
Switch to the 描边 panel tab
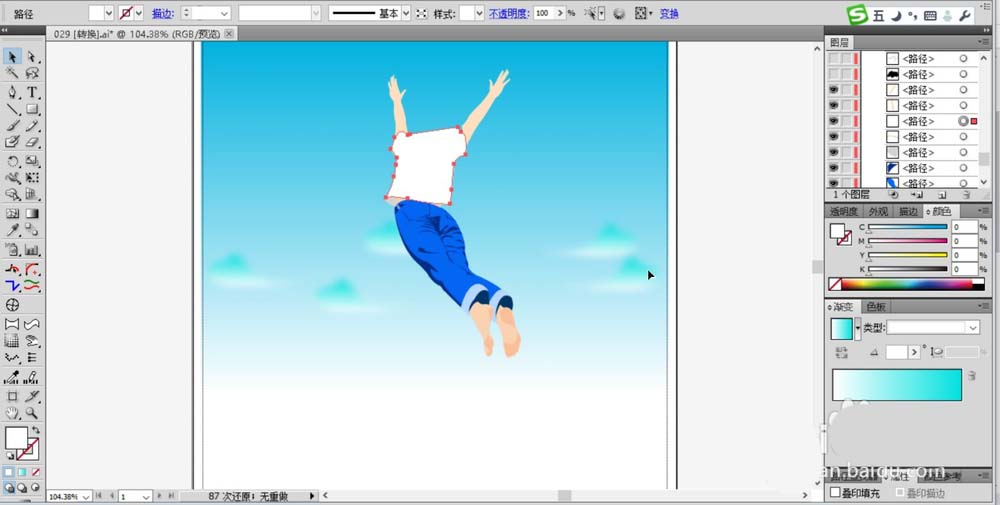(908, 212)
